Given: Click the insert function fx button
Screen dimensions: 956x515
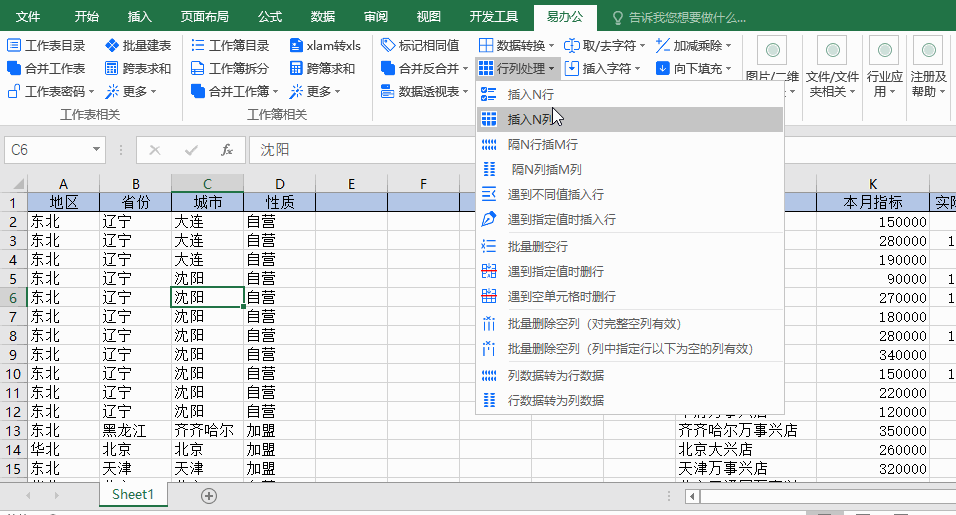Looking at the screenshot, I should coord(227,150).
